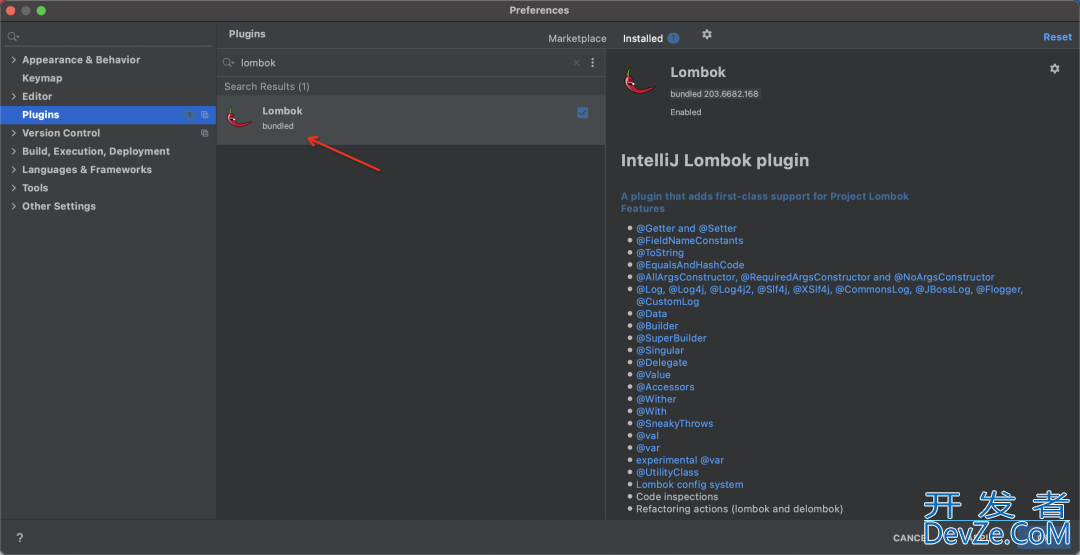This screenshot has width=1080, height=555.
Task: Open the @ToString link
Action: pos(660,253)
